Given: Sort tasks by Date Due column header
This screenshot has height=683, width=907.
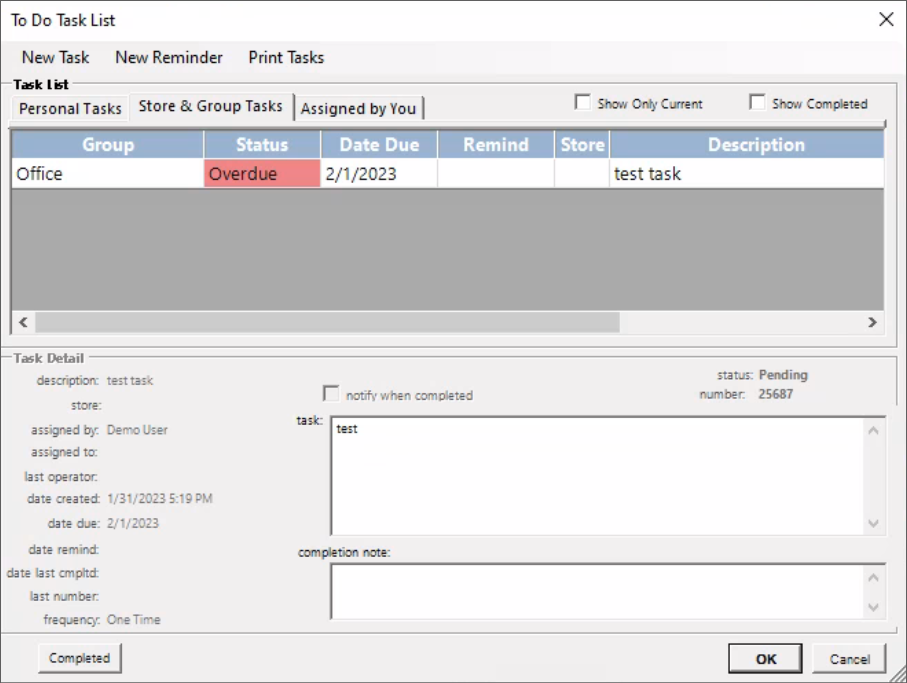Looking at the screenshot, I should (x=379, y=145).
